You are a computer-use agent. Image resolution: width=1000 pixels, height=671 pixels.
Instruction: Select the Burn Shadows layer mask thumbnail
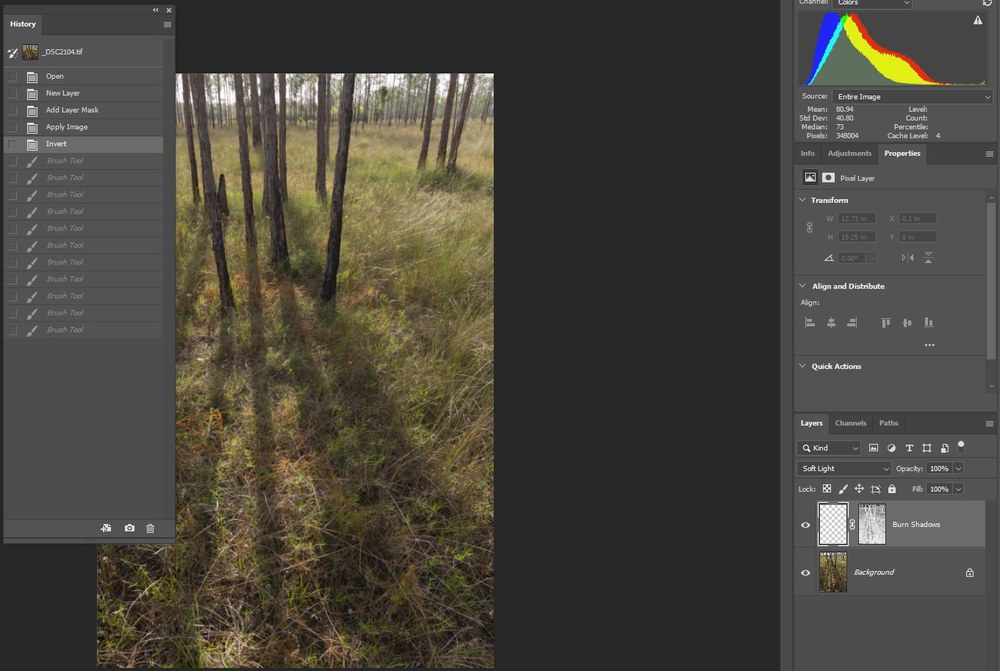(x=872, y=524)
